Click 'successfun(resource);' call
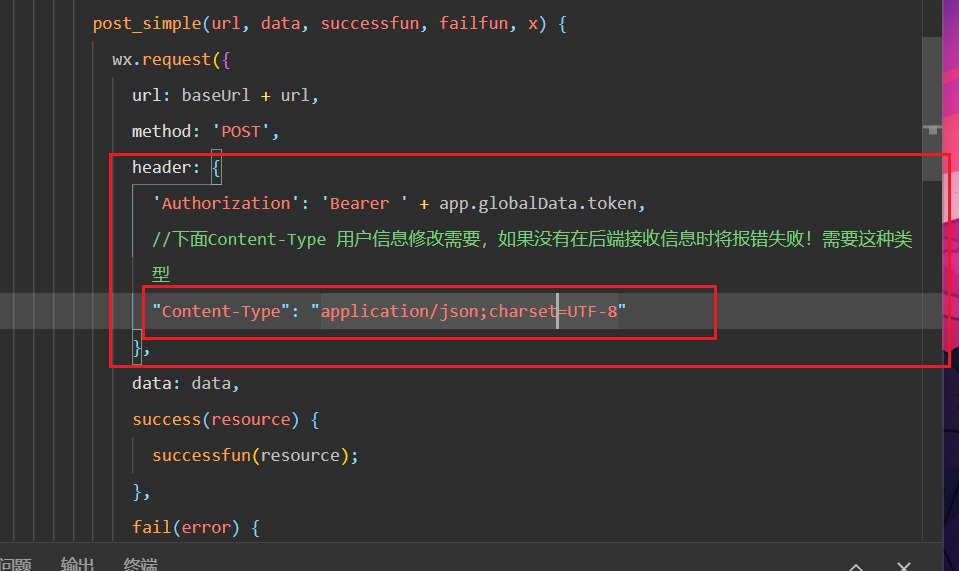This screenshot has width=959, height=571. (255, 455)
